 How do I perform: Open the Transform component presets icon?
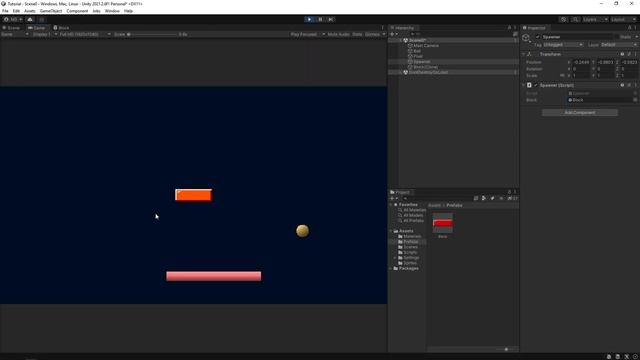(x=629, y=54)
